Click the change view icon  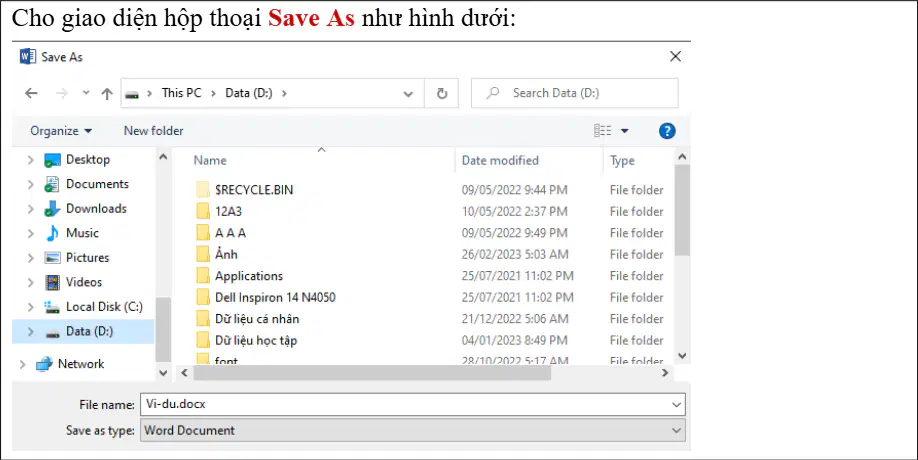pos(602,131)
